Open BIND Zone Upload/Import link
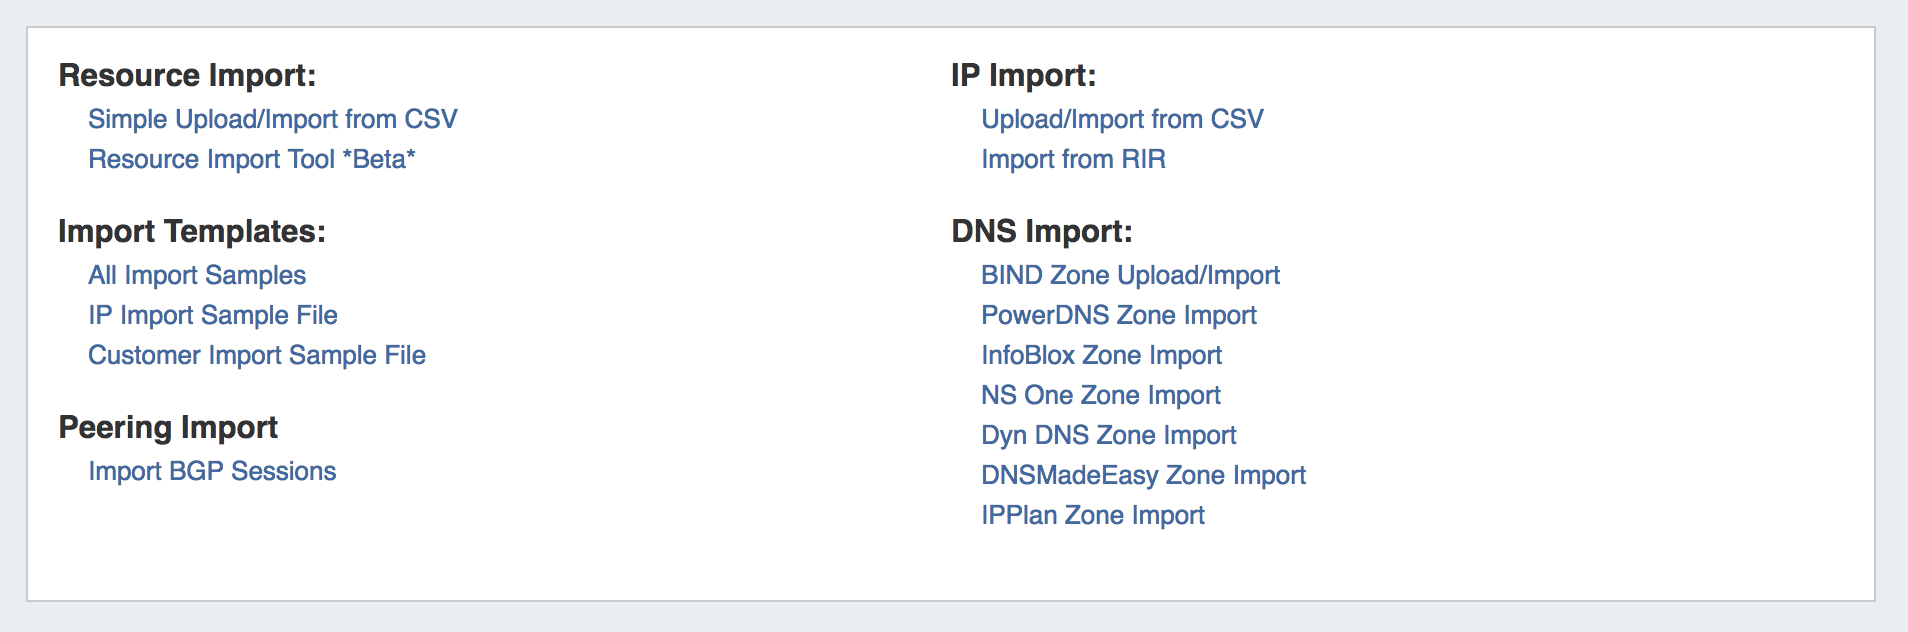The image size is (1908, 632). point(1130,275)
